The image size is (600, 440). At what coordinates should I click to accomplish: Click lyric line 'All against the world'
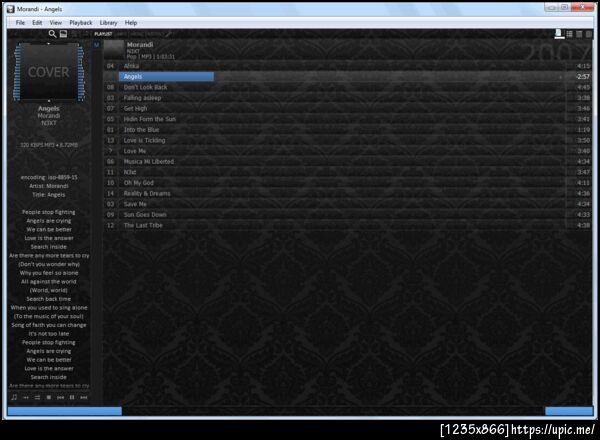click(49, 282)
